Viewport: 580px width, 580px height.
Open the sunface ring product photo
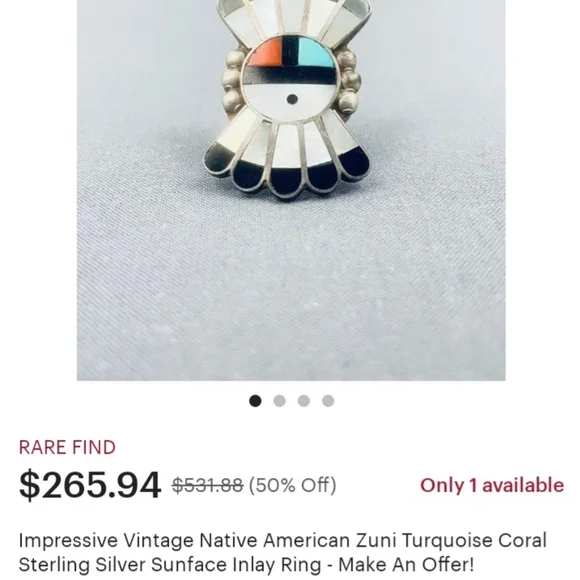point(291,190)
